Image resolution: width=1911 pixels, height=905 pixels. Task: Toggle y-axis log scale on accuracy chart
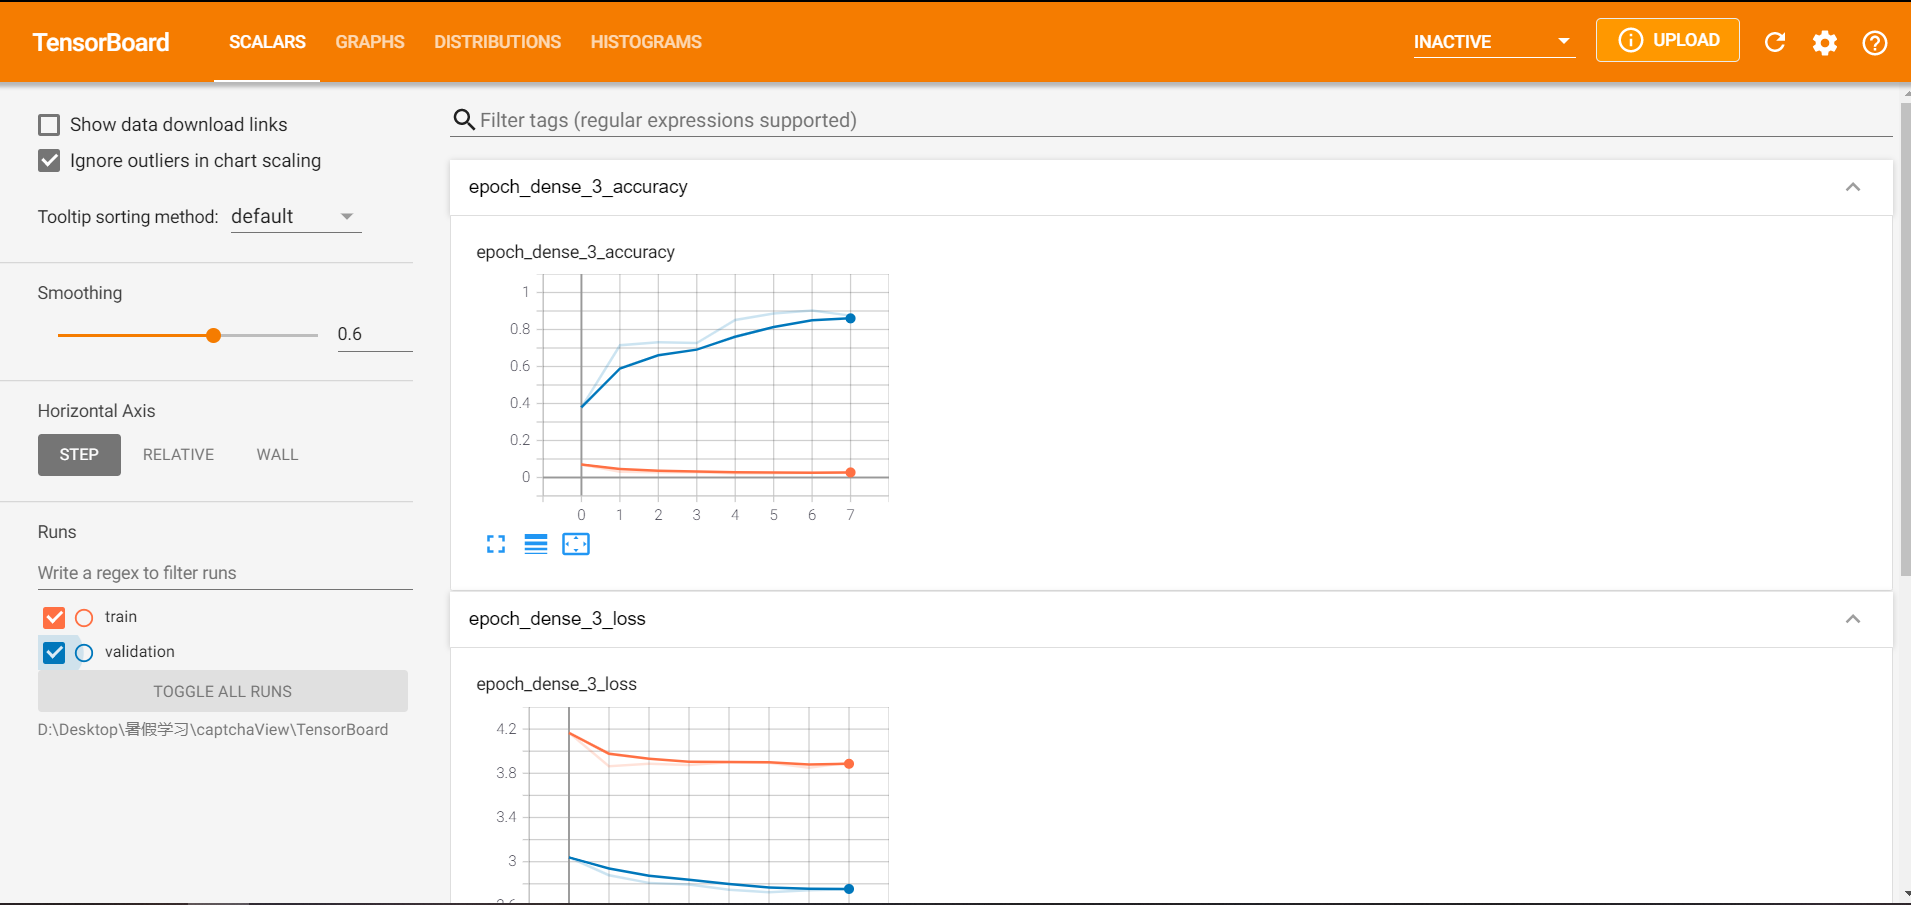tap(536, 544)
